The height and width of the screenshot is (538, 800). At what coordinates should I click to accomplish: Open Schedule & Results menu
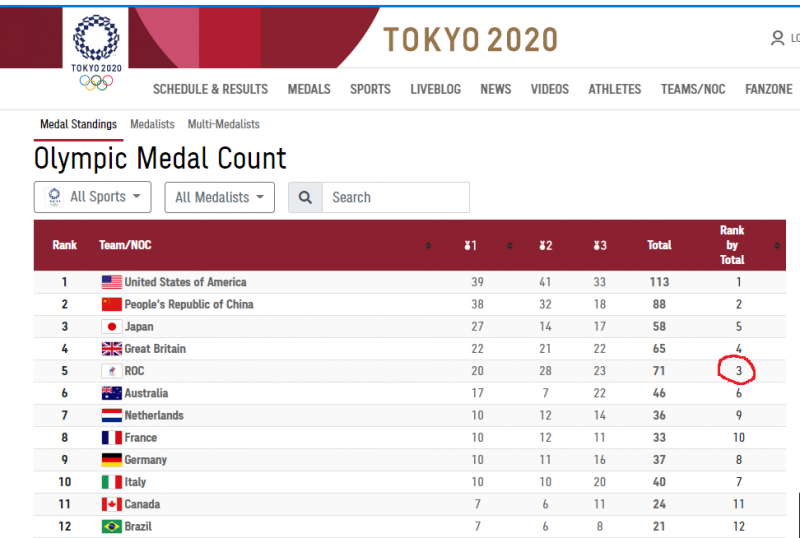point(210,89)
